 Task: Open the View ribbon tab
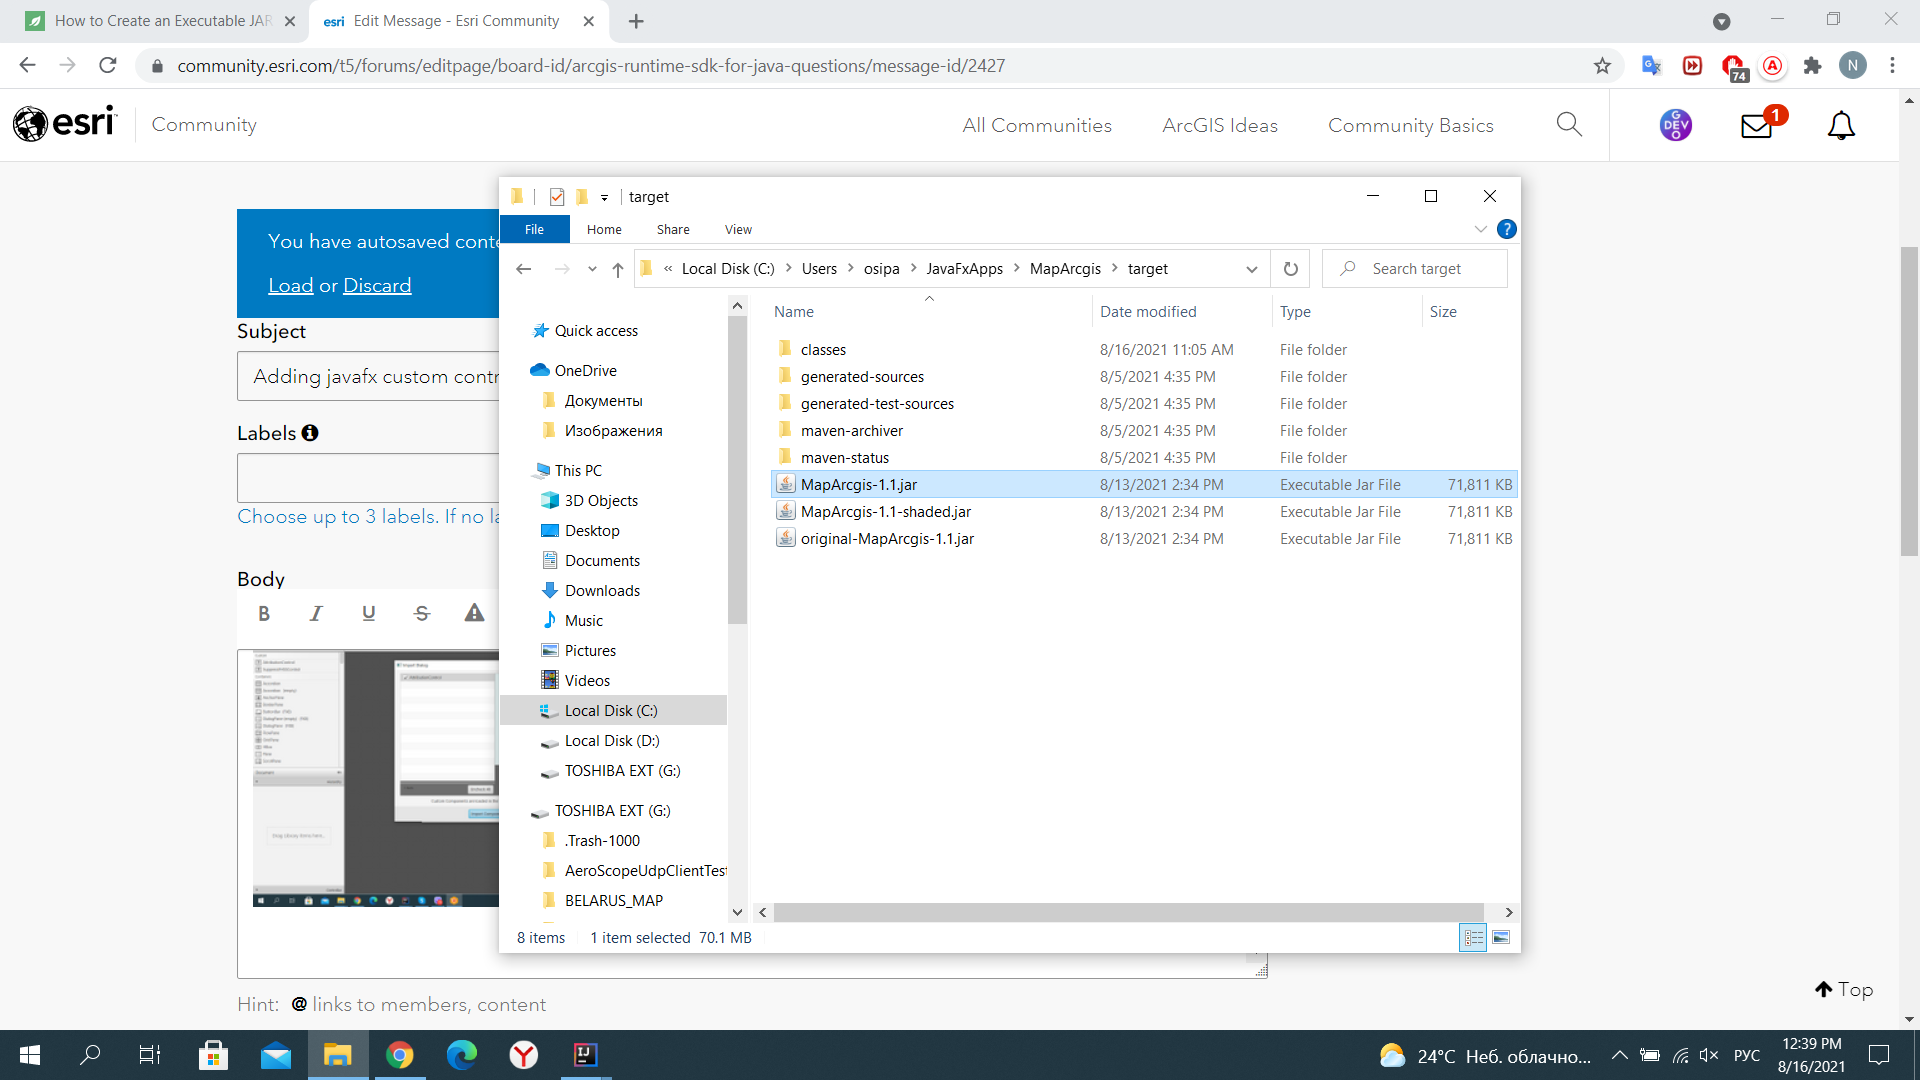point(738,230)
